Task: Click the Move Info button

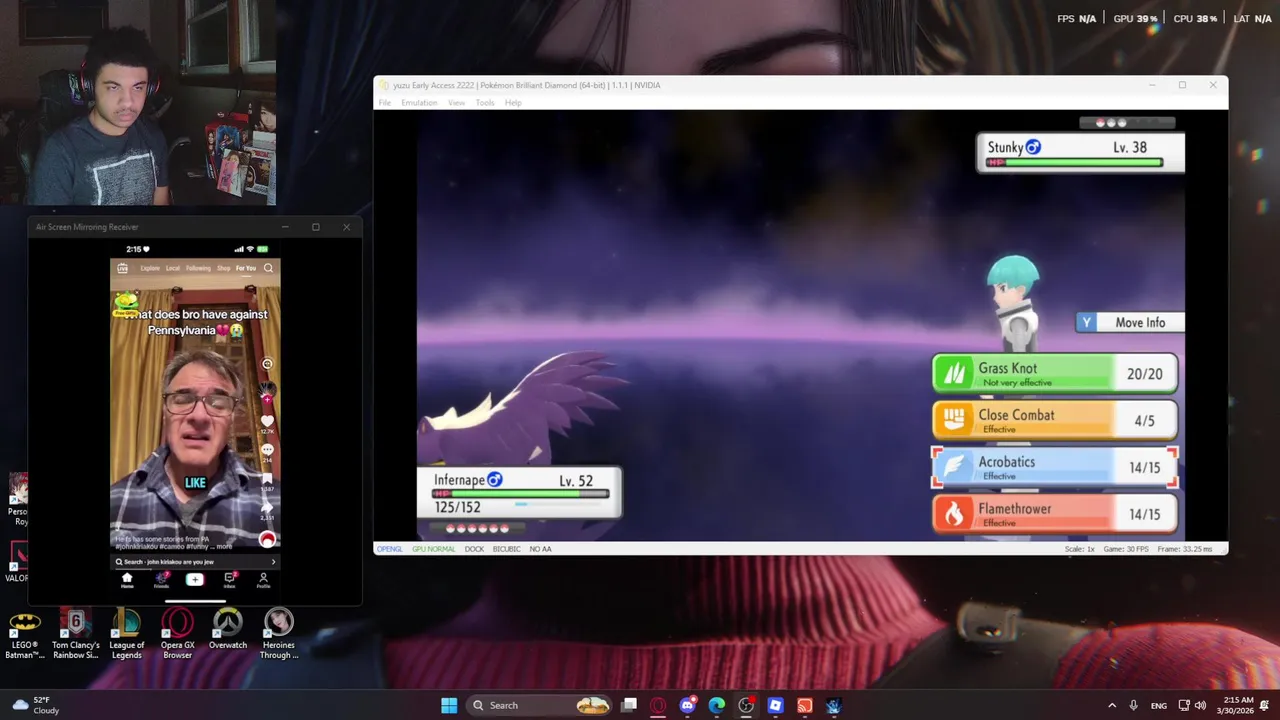Action: pos(1130,322)
